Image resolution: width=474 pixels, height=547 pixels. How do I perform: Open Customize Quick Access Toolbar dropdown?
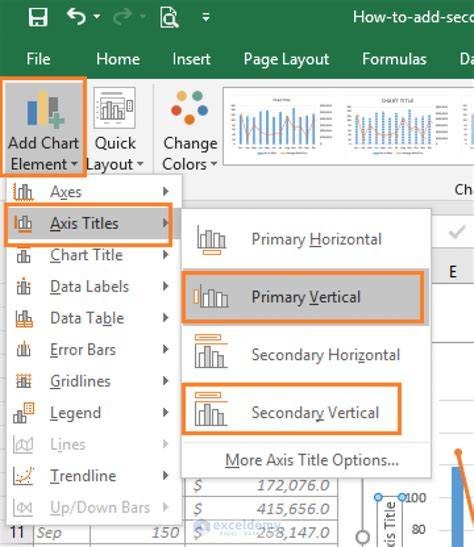pyautogui.click(x=206, y=17)
